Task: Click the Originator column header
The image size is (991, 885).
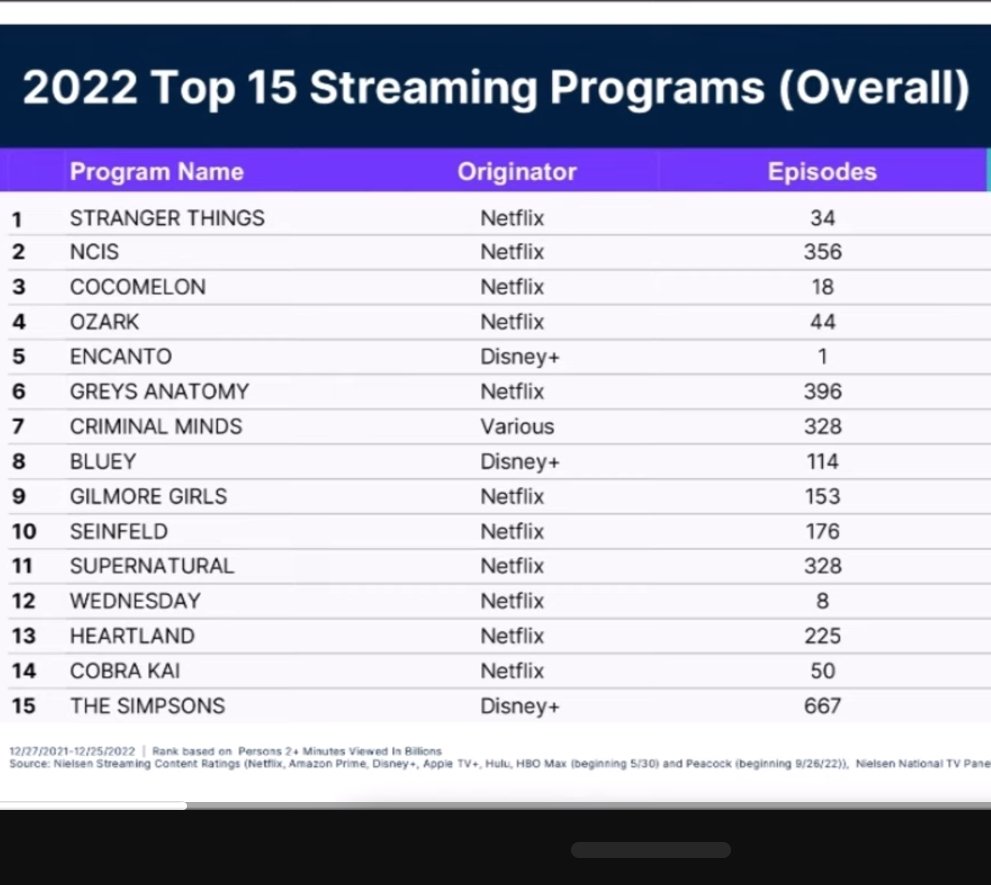Action: click(x=517, y=172)
